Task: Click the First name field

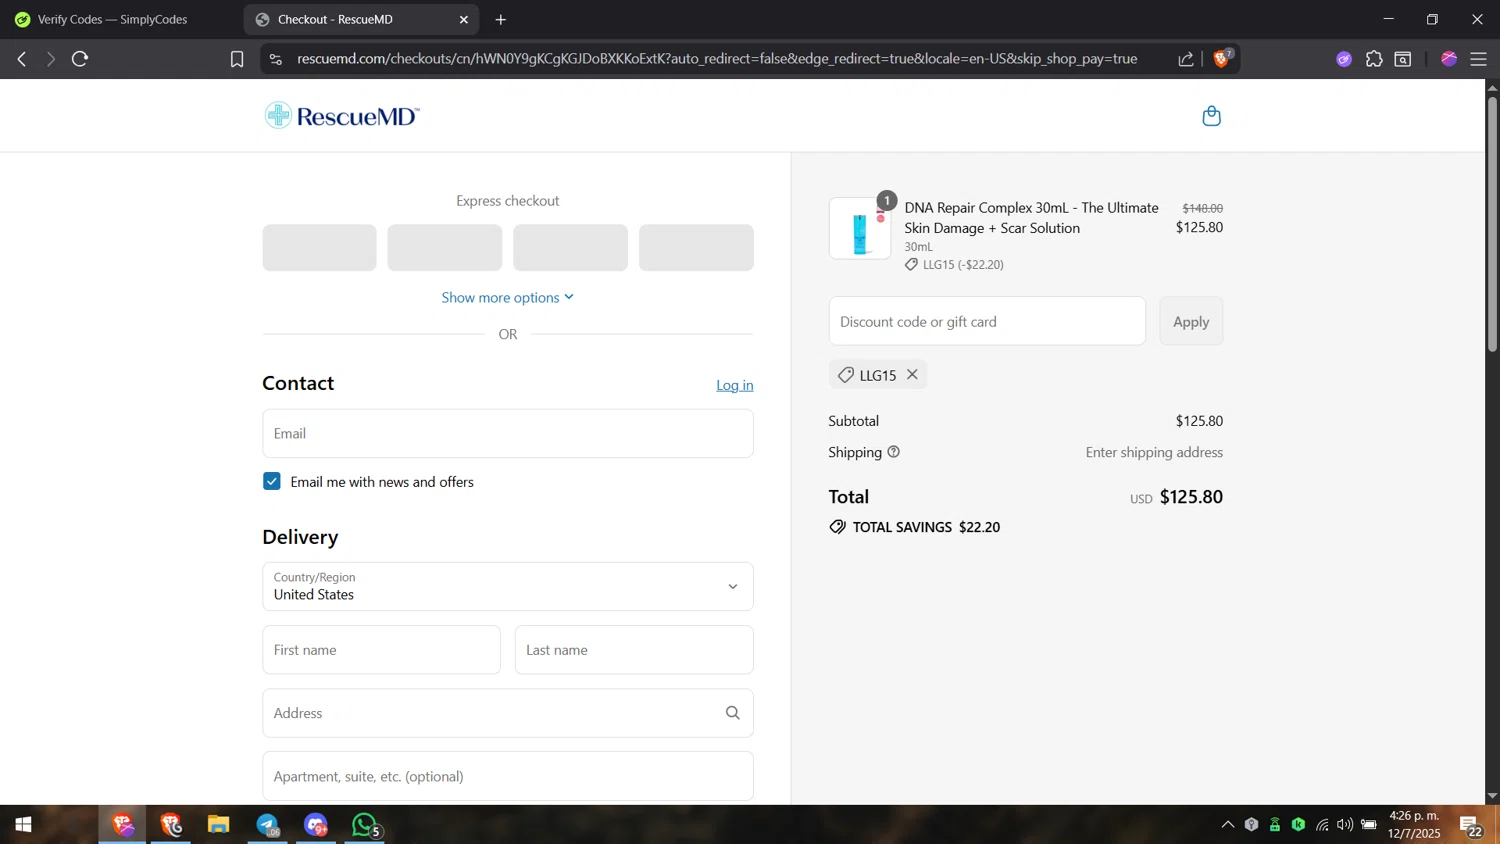Action: click(x=382, y=650)
